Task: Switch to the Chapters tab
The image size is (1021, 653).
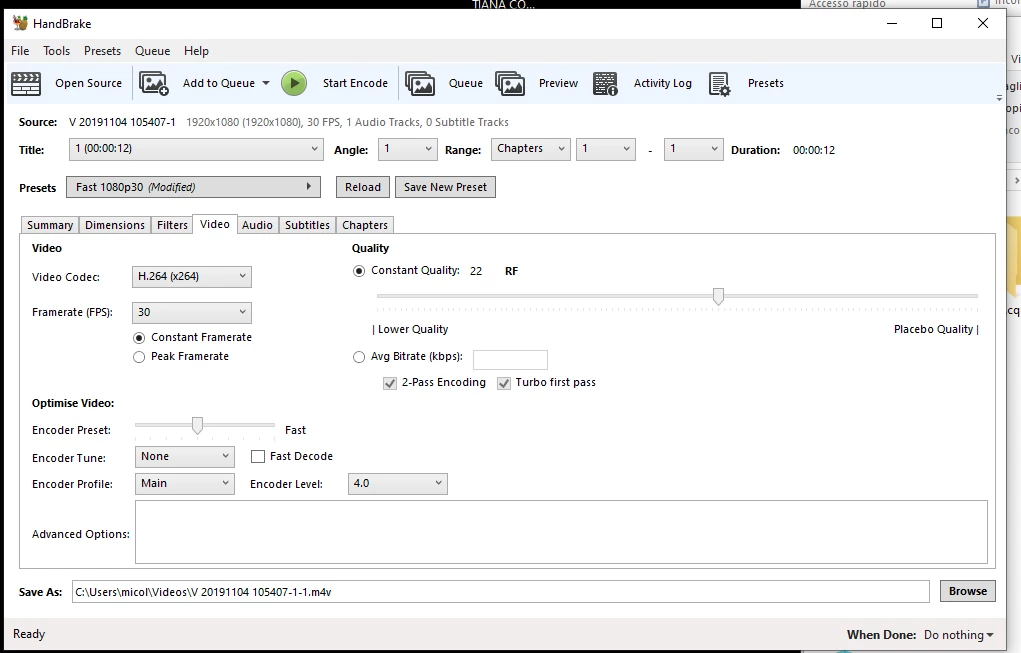Action: [x=365, y=225]
